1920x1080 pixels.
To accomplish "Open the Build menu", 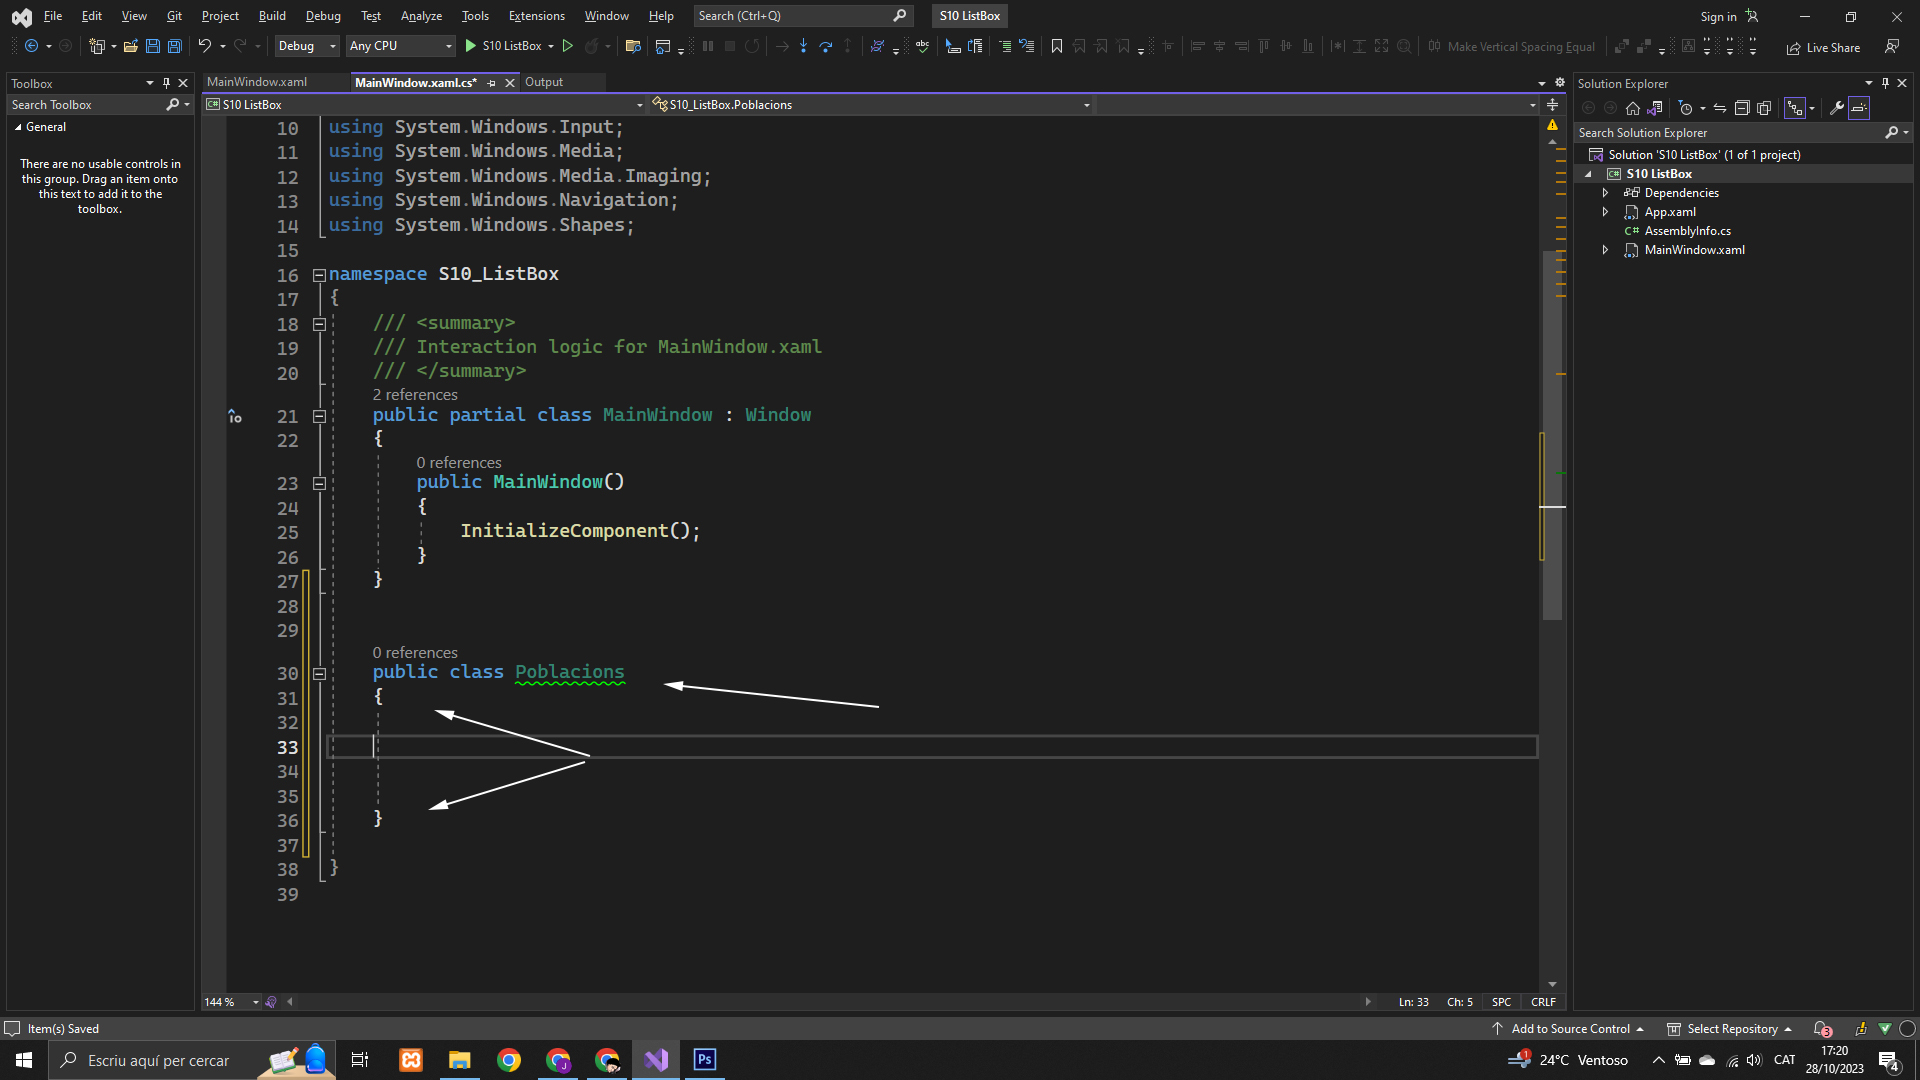I will click(272, 16).
